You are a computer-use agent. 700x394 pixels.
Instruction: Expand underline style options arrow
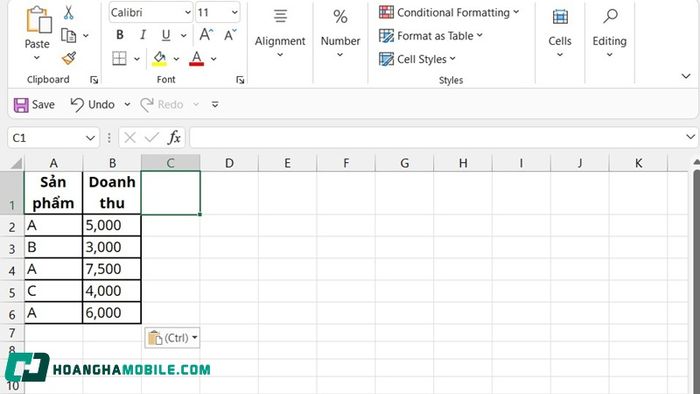pyautogui.click(x=183, y=35)
